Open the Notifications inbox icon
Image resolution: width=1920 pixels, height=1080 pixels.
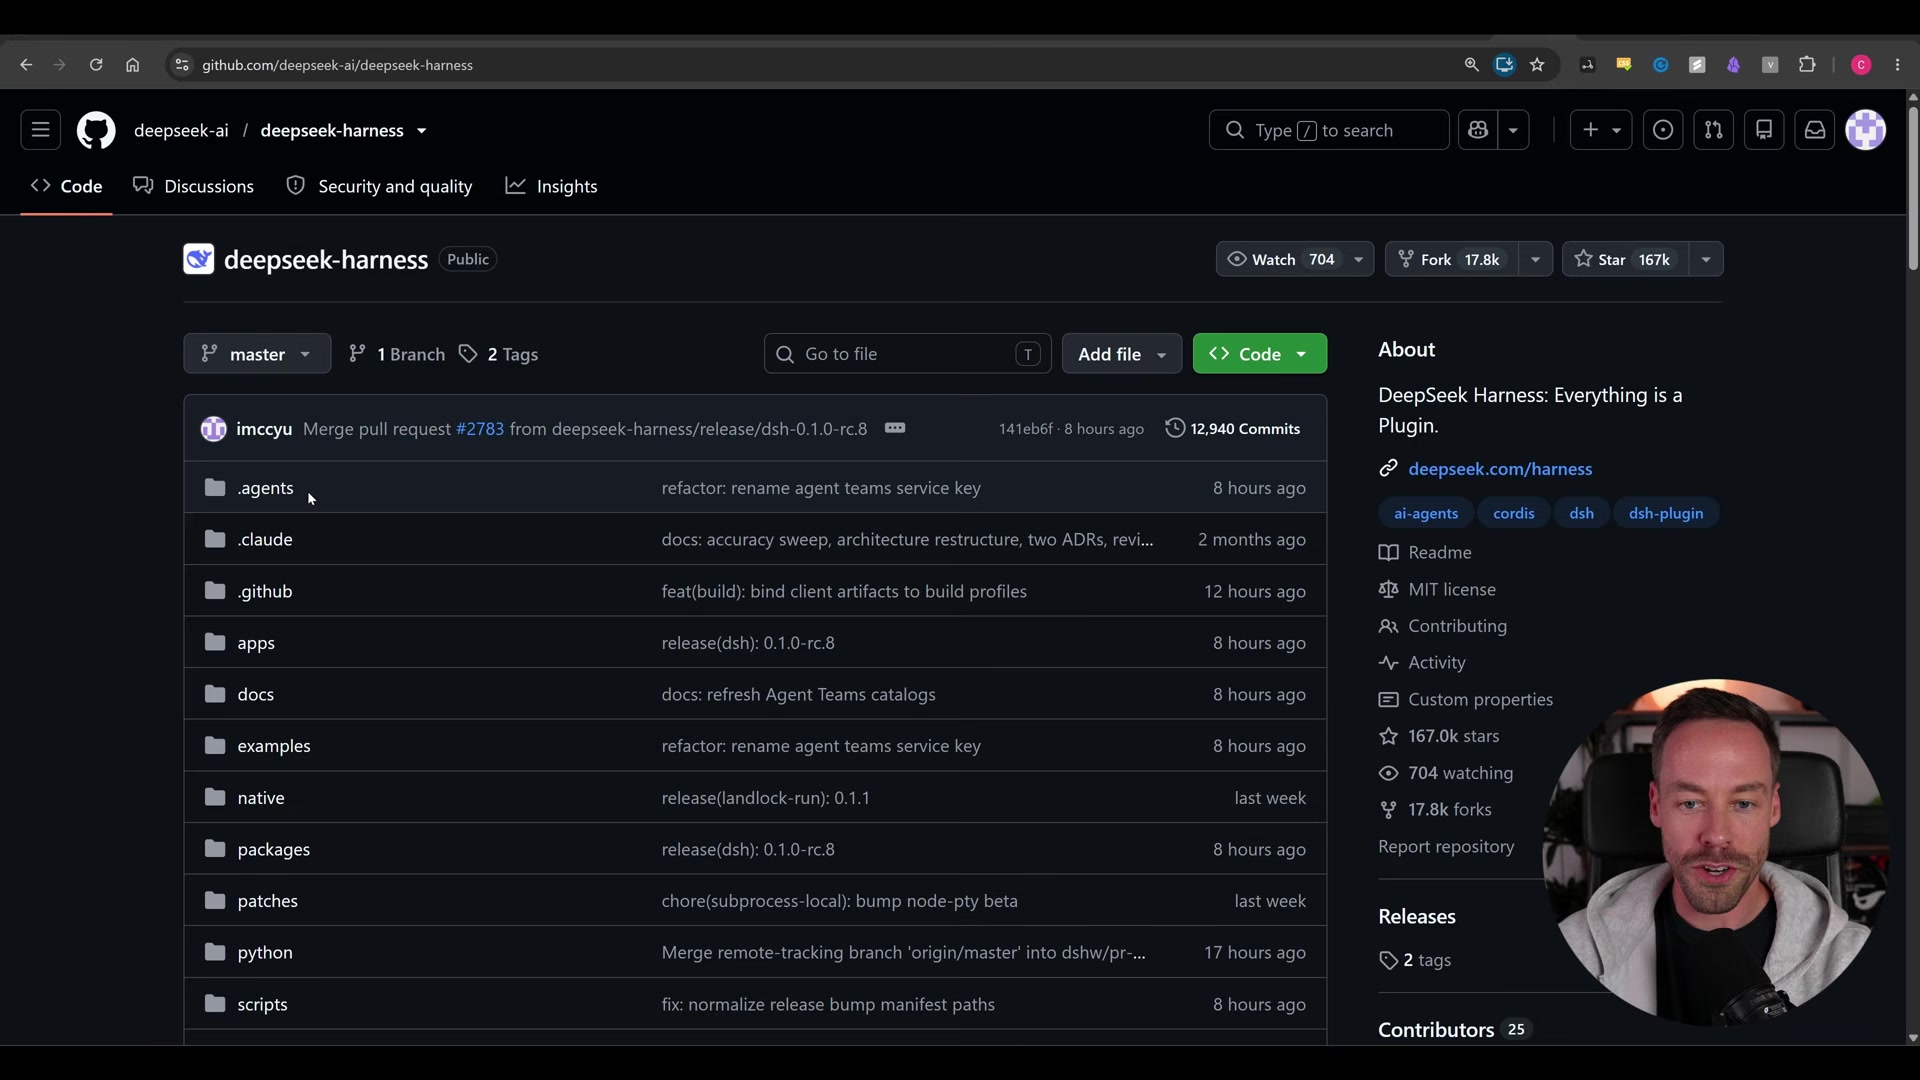pyautogui.click(x=1815, y=130)
